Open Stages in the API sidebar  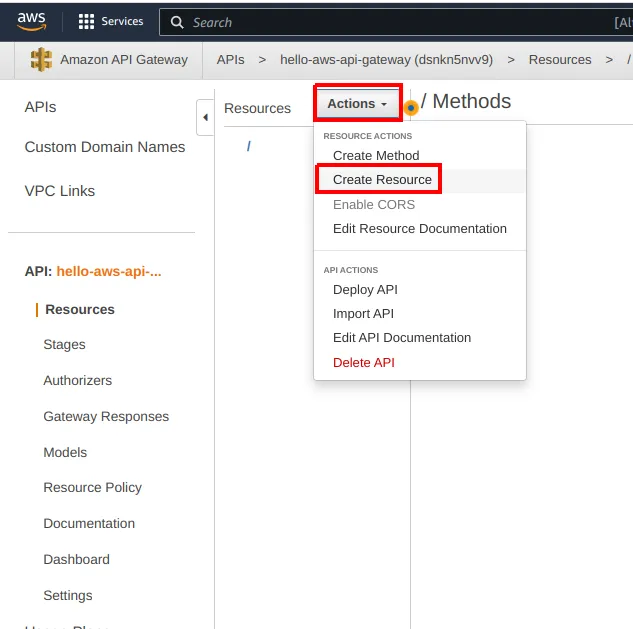coord(64,344)
